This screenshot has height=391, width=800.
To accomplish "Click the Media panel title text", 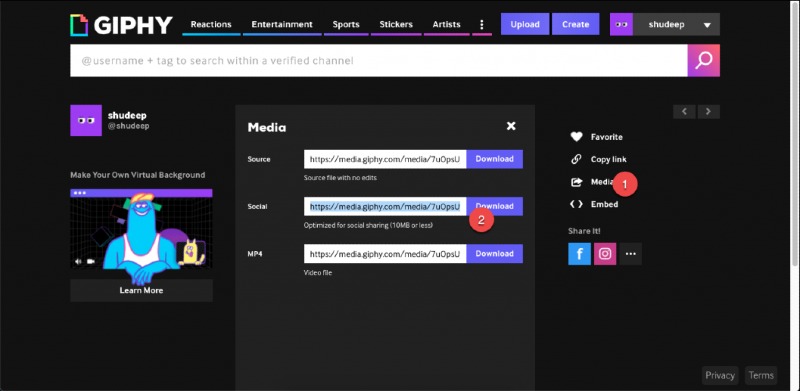I will click(267, 128).
